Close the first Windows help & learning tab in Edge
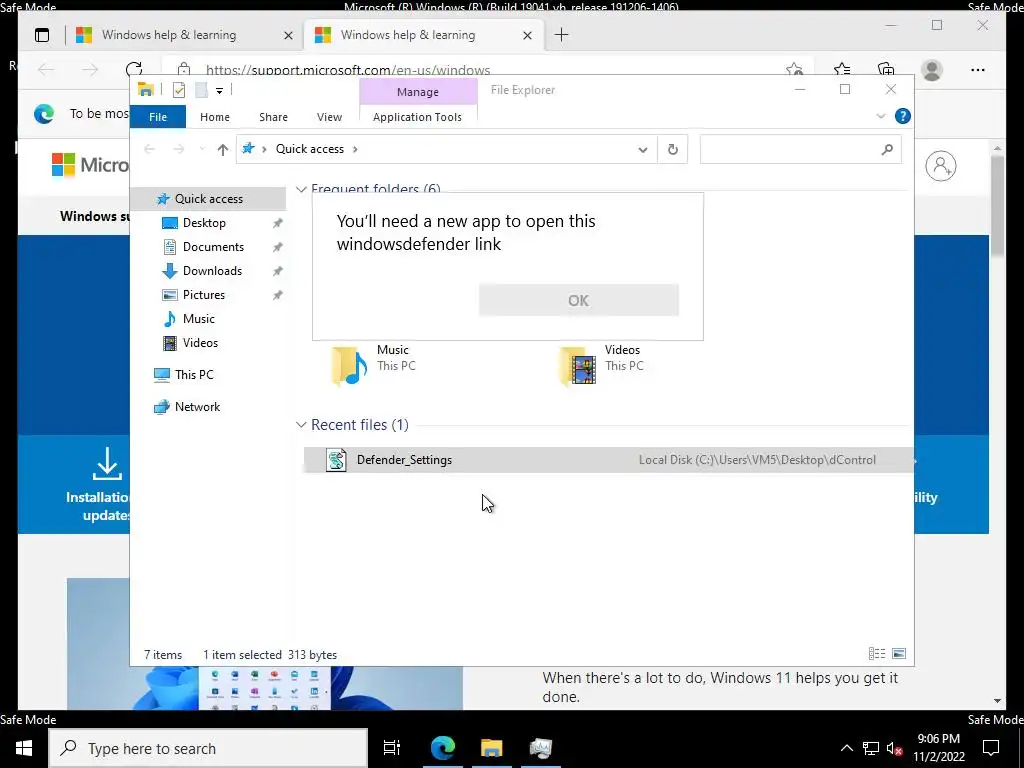The image size is (1024, 768). click(288, 35)
